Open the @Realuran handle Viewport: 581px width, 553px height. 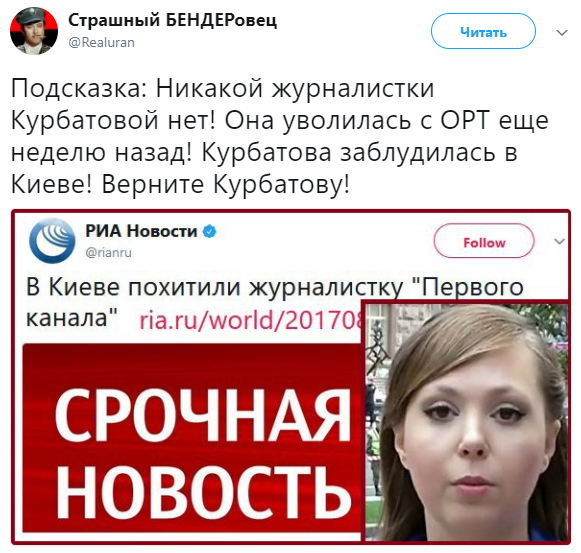click(102, 43)
